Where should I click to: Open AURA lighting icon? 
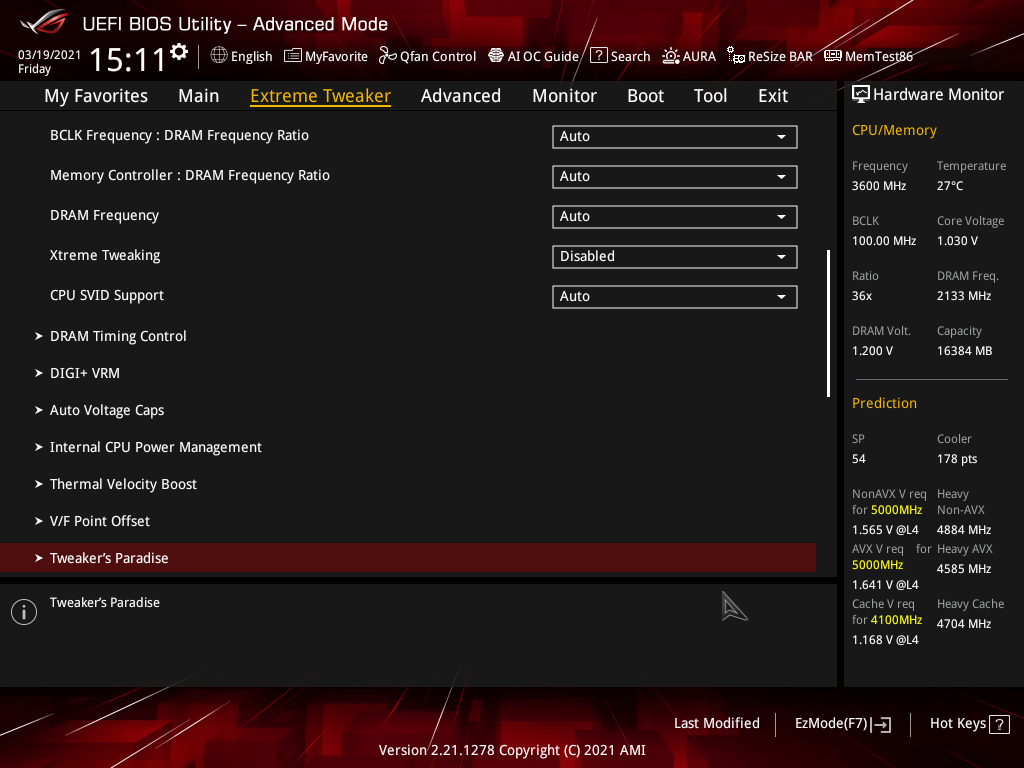point(671,56)
